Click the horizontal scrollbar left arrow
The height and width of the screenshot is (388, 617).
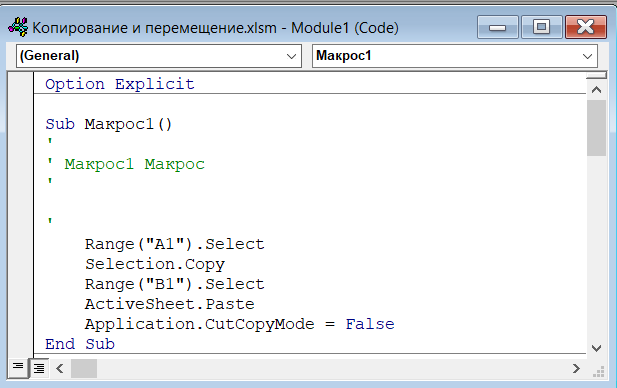tap(60, 369)
